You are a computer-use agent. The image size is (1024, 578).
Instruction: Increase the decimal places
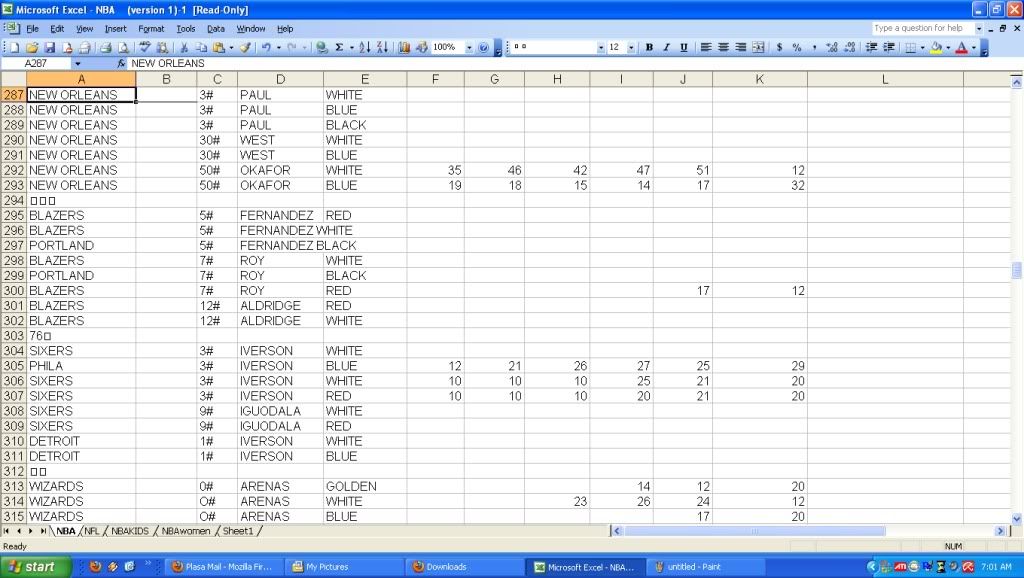pos(832,48)
